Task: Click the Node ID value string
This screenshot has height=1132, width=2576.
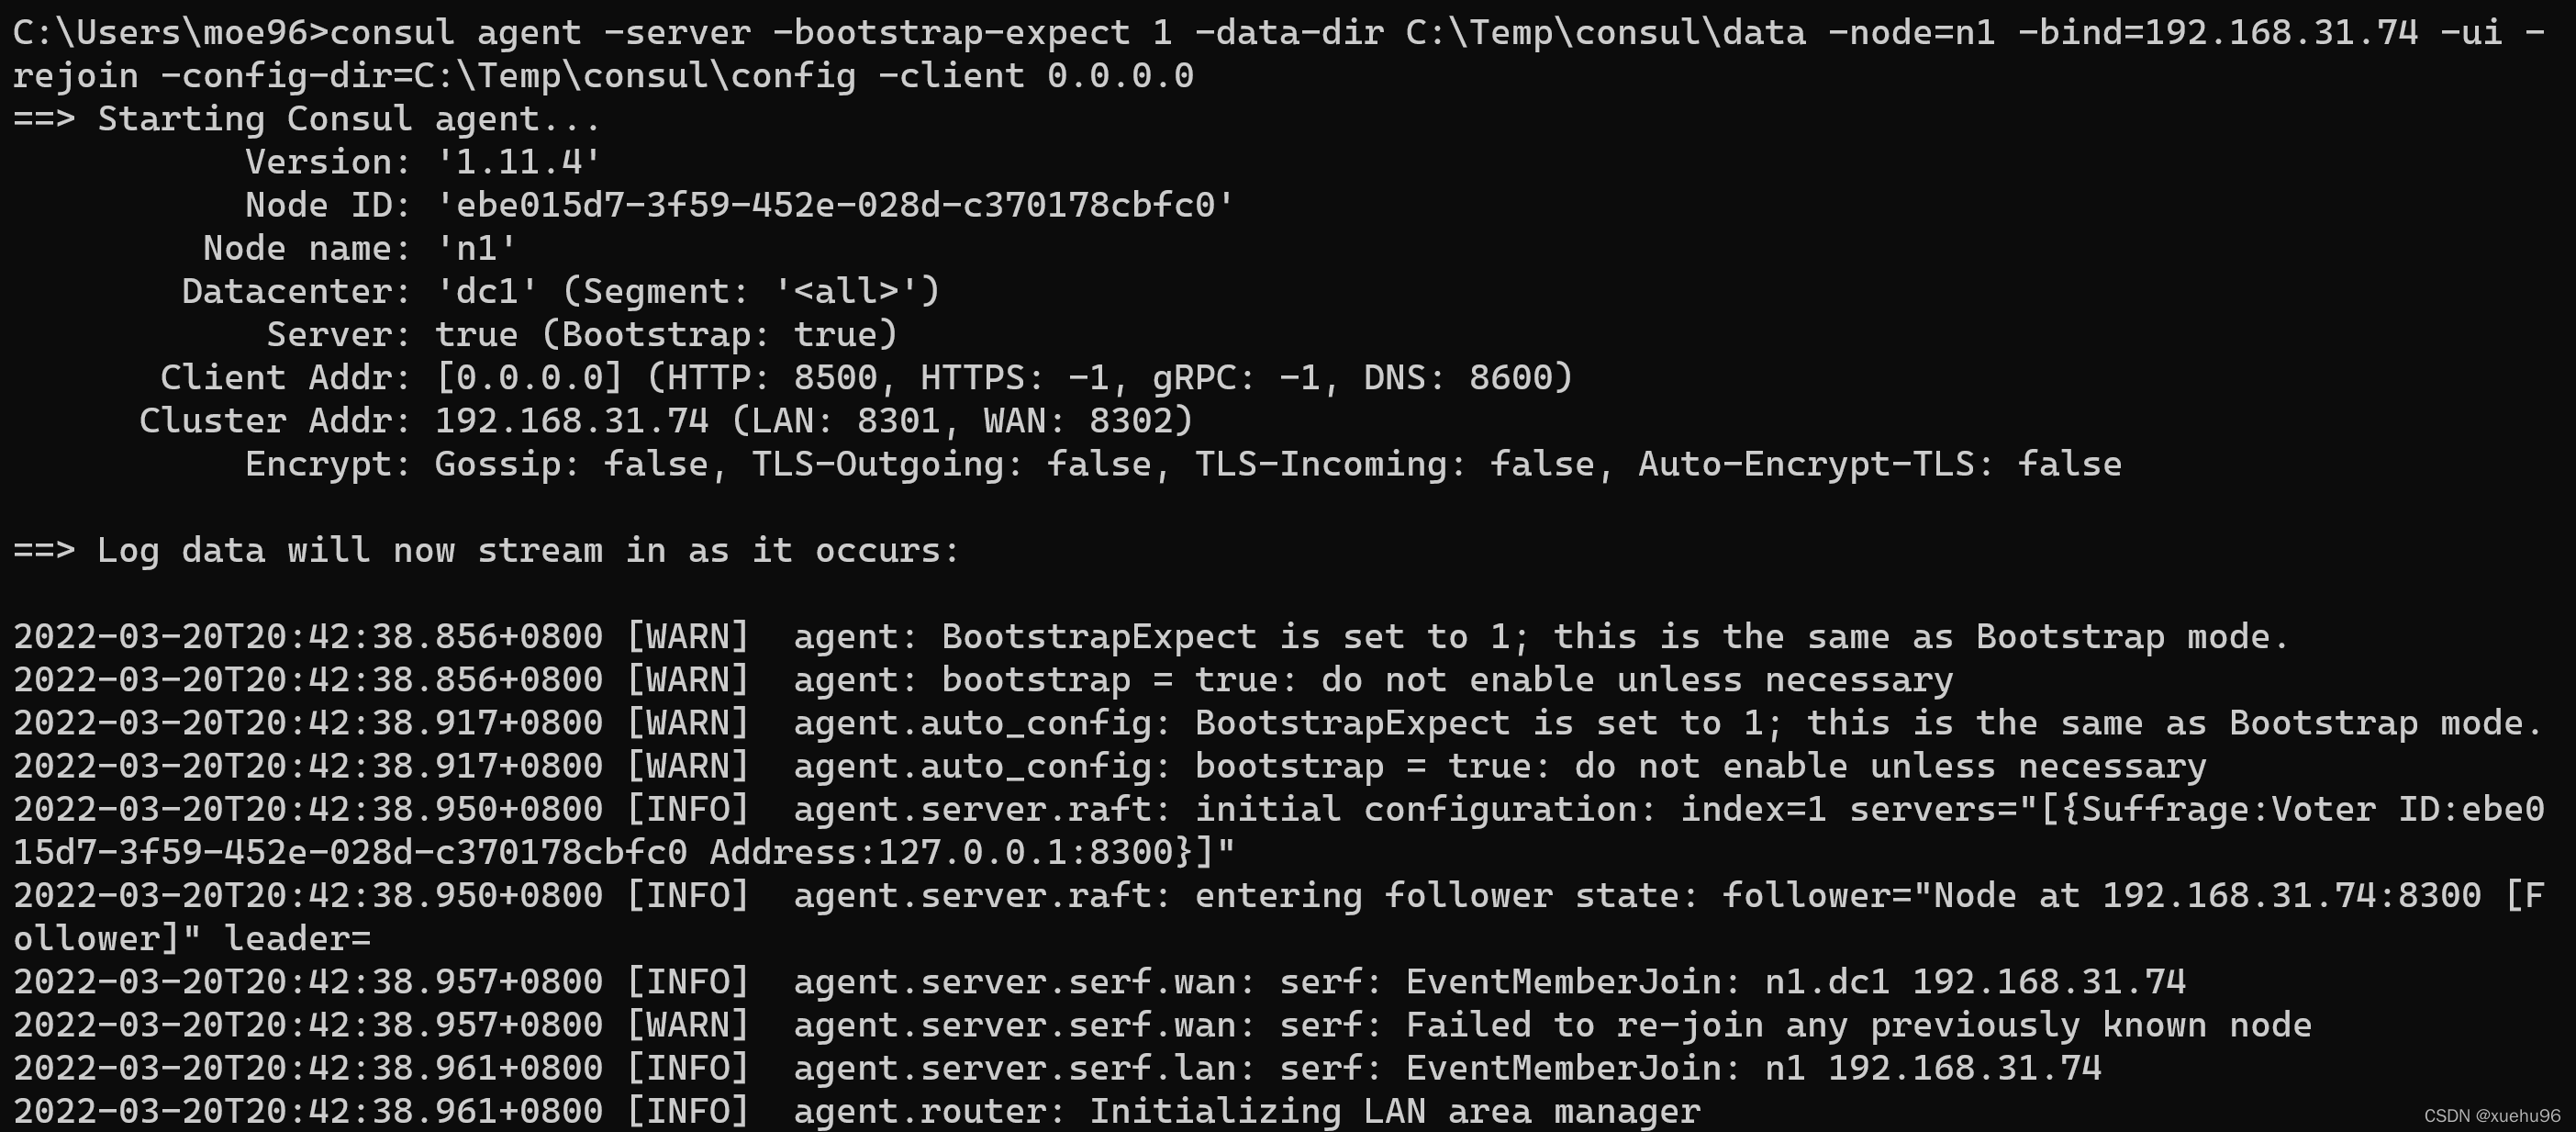Action: pos(834,205)
